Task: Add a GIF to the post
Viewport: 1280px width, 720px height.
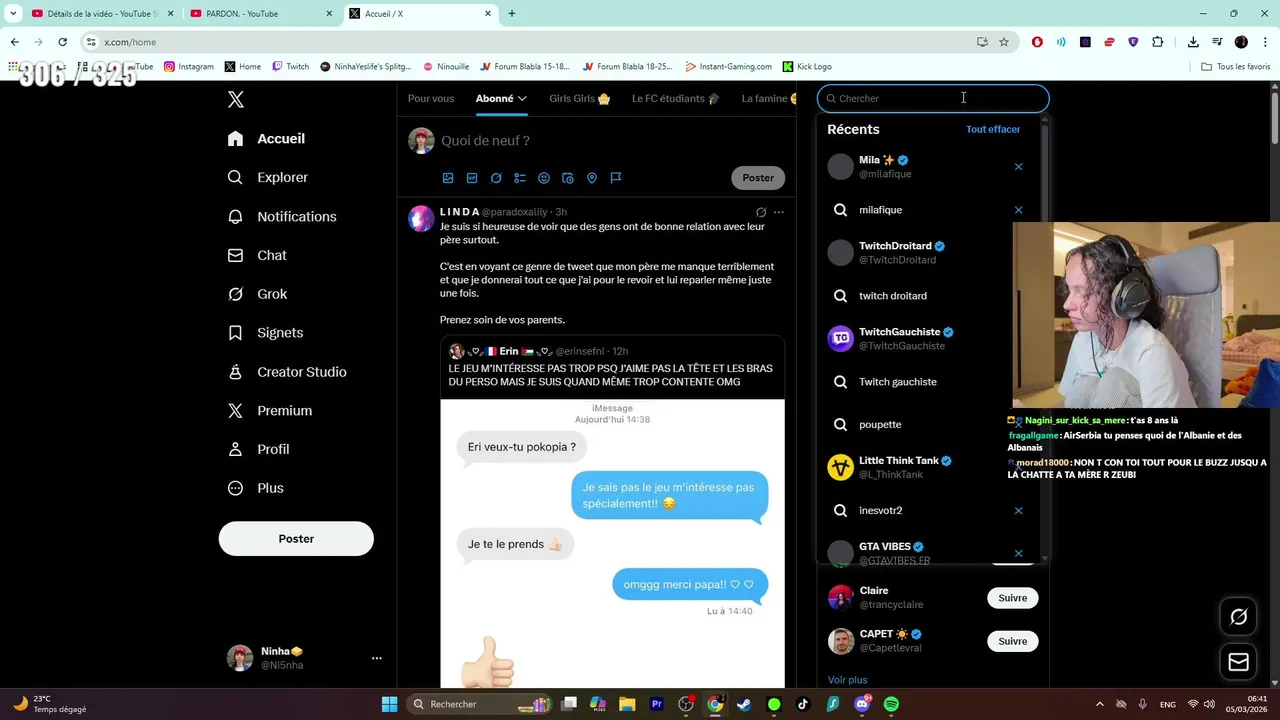Action: (x=472, y=178)
